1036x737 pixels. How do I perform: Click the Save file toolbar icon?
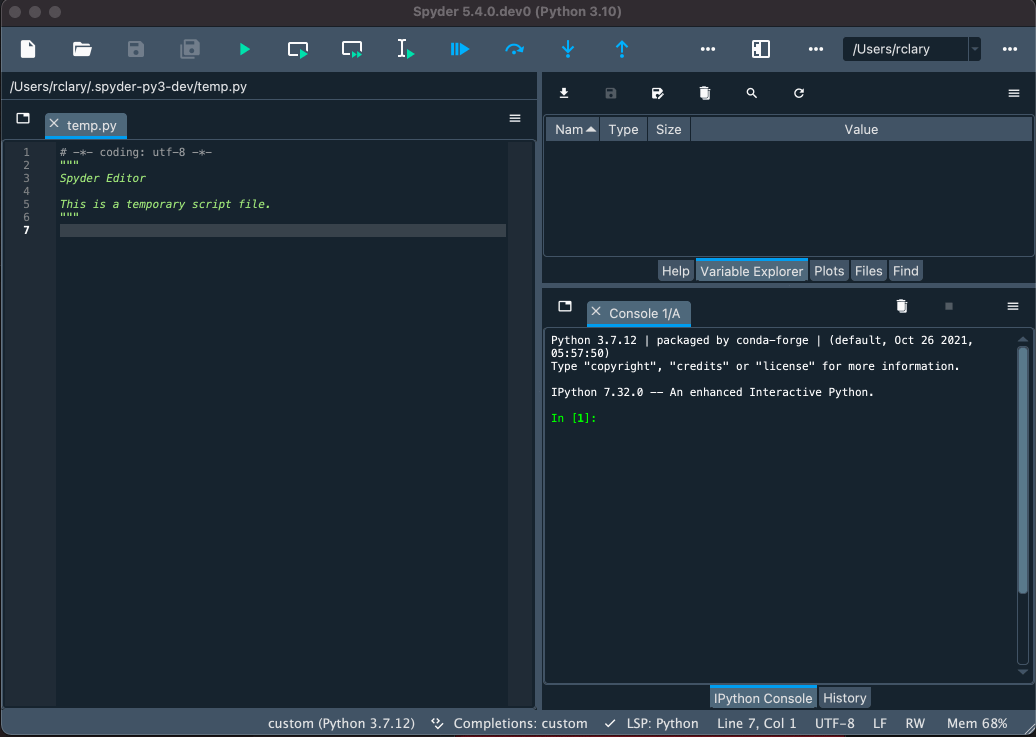pyautogui.click(x=135, y=49)
